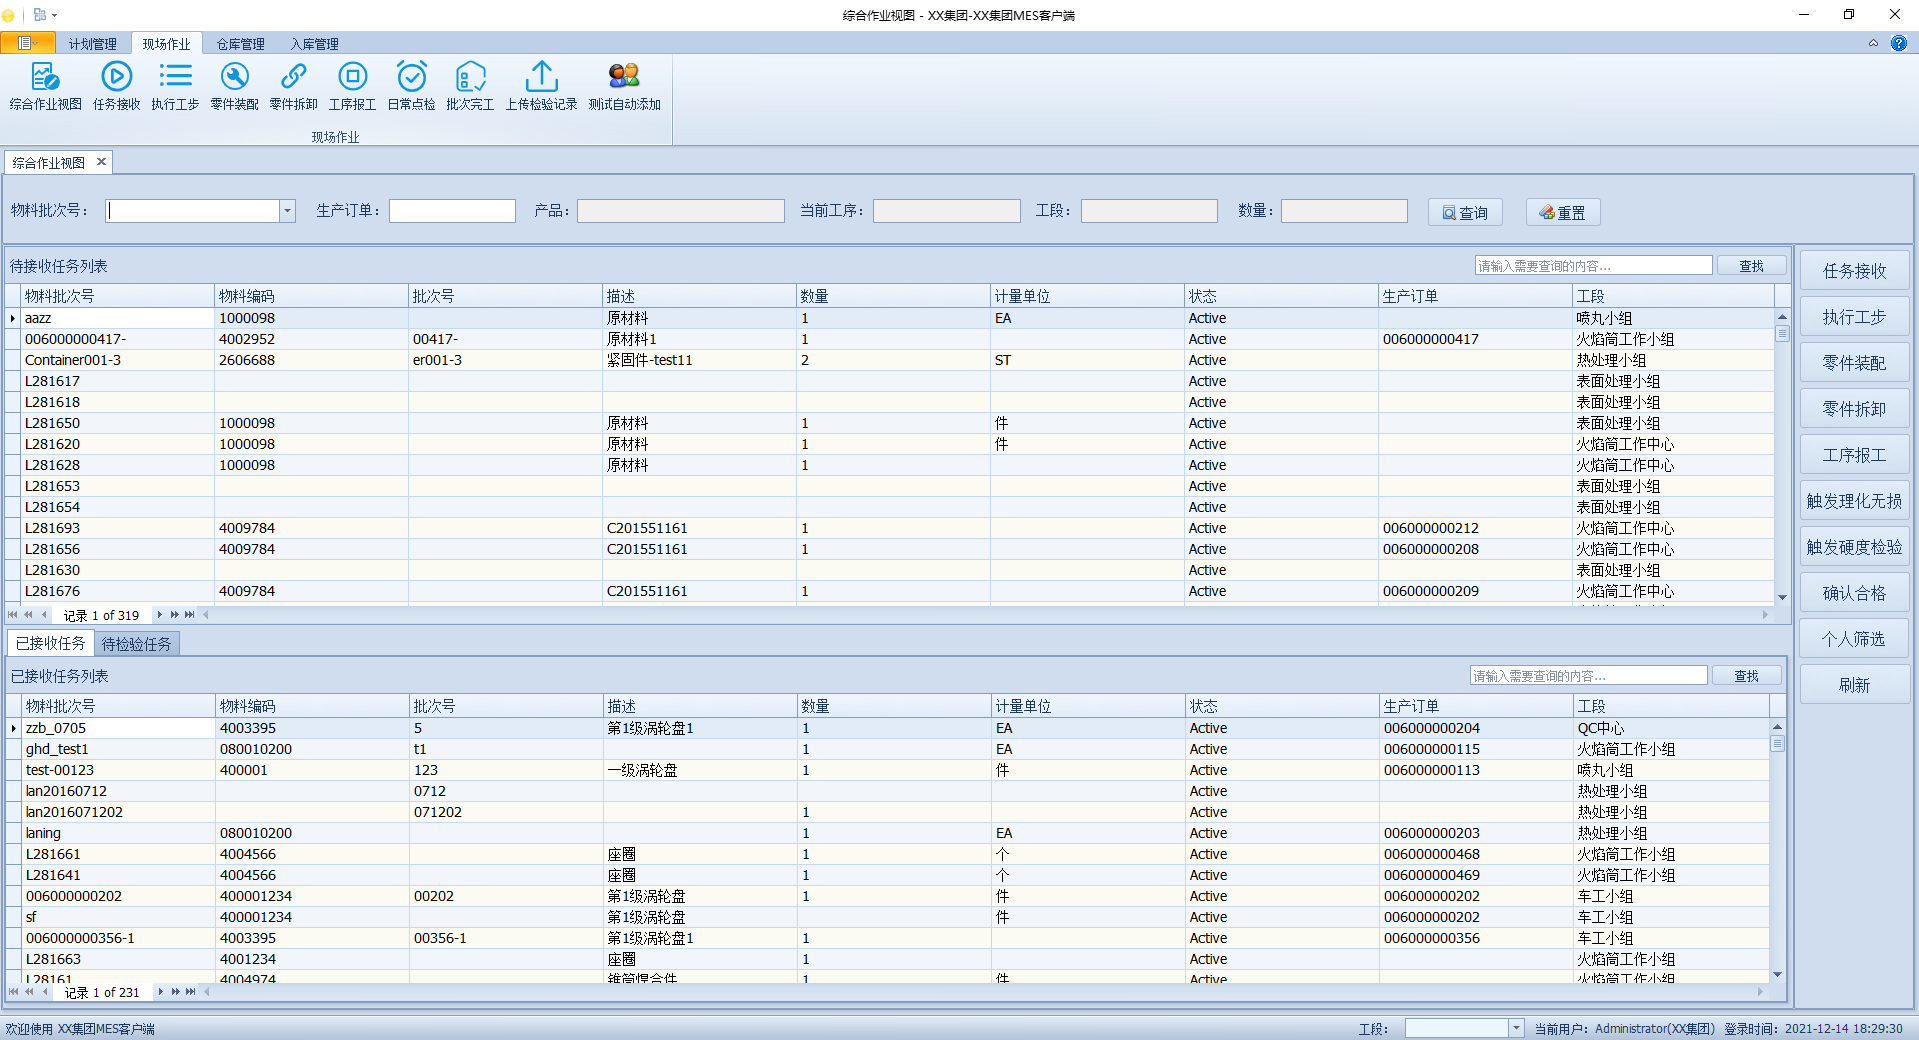Click received list vertical scrollbar down arrow
Viewport: 1919px width, 1040px height.
click(x=1777, y=974)
